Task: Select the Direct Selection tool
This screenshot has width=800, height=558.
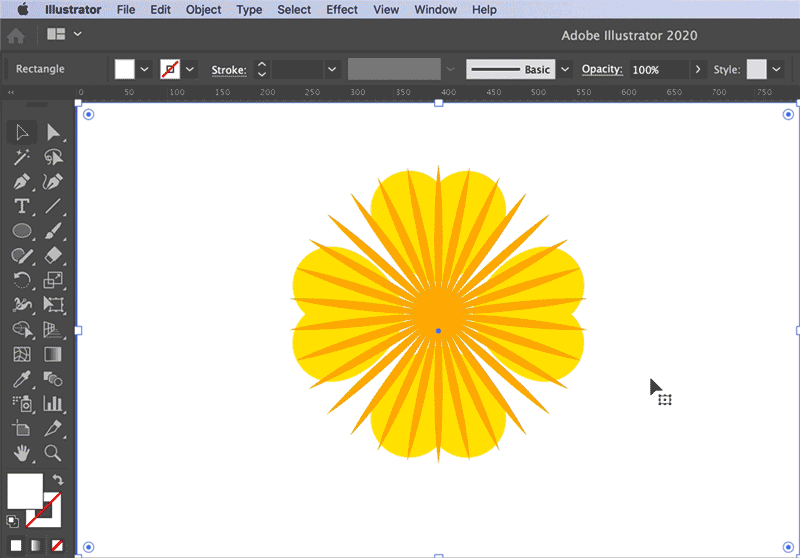Action: [53, 132]
